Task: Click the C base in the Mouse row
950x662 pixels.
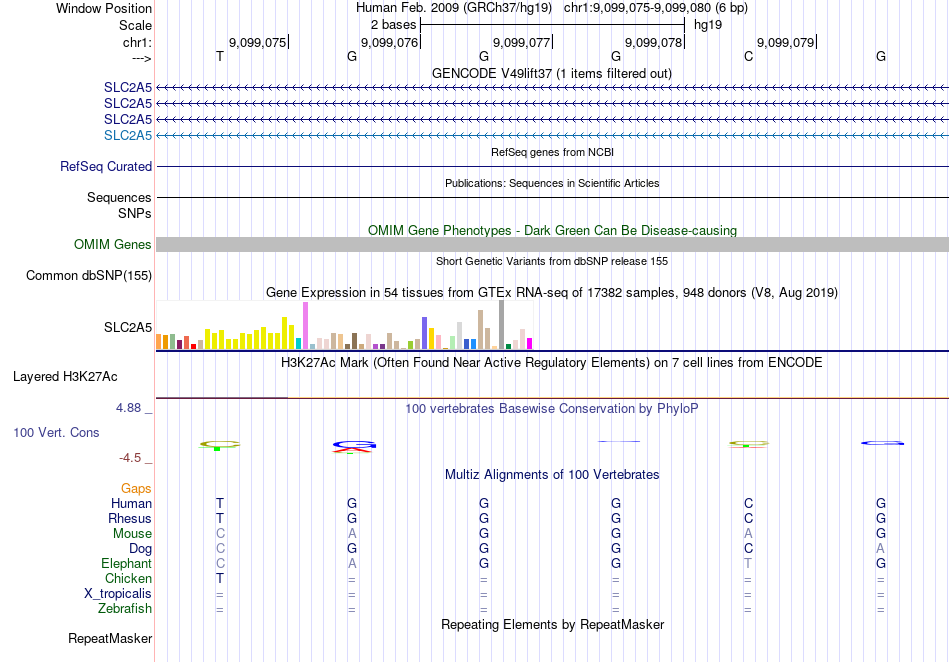Action: (220, 534)
